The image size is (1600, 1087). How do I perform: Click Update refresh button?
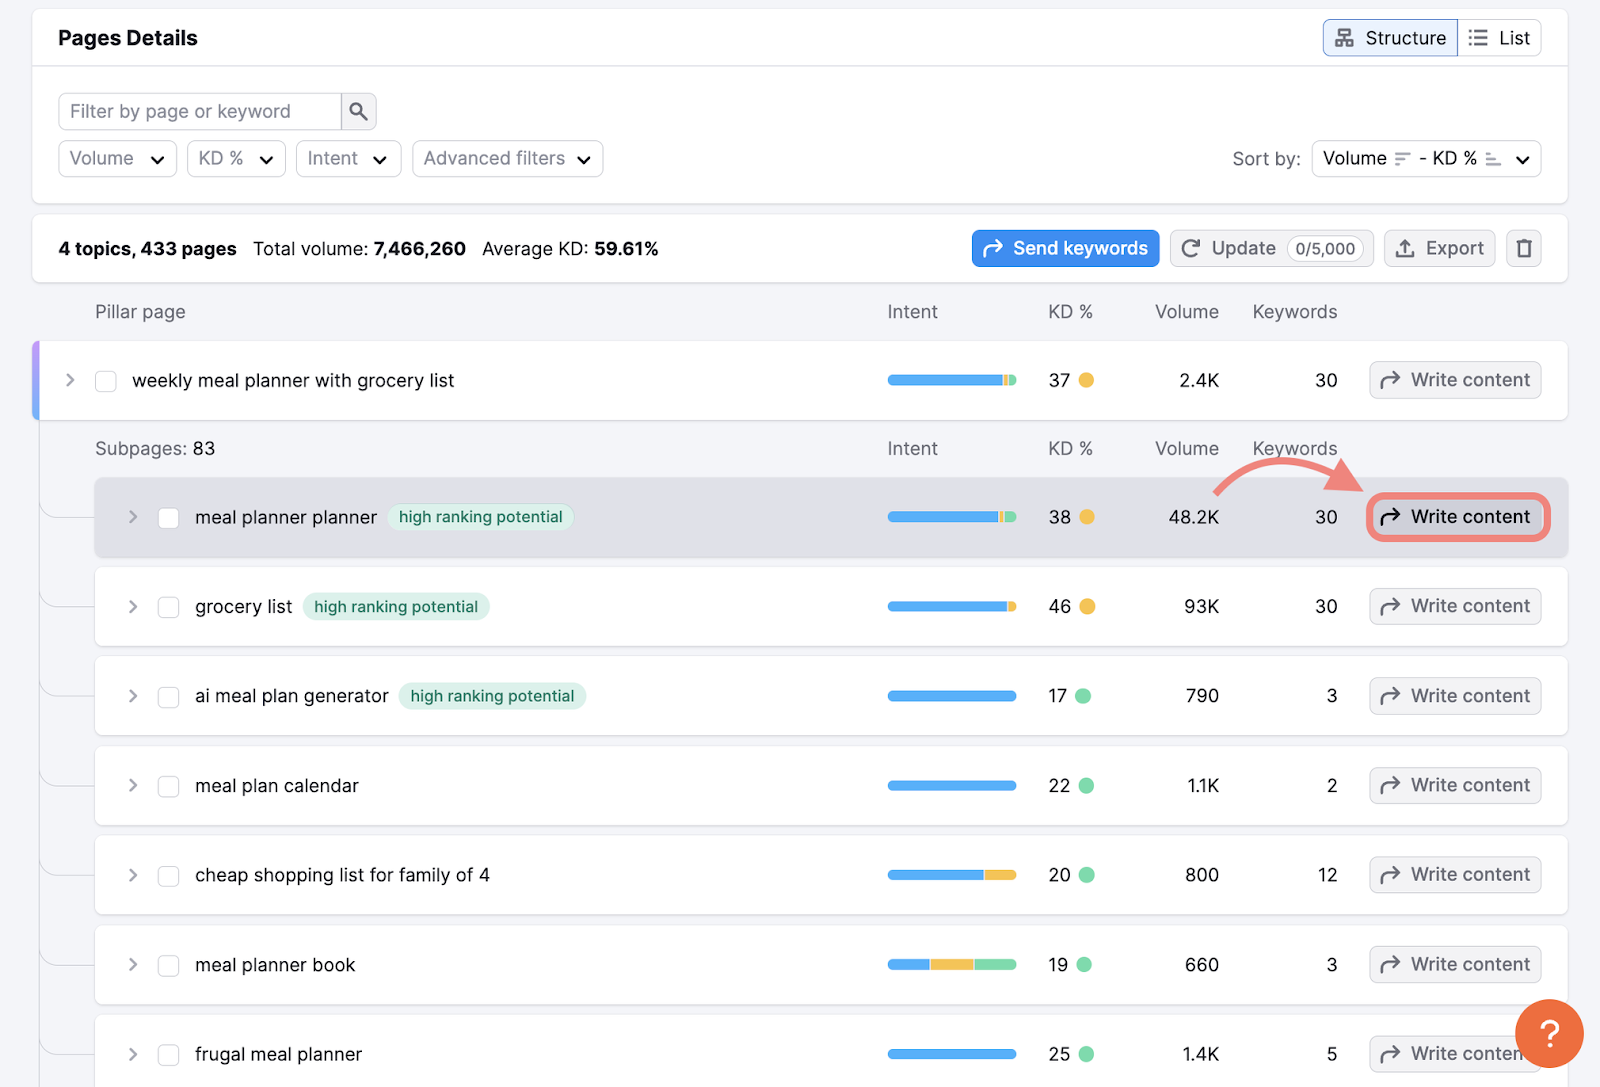click(1271, 248)
